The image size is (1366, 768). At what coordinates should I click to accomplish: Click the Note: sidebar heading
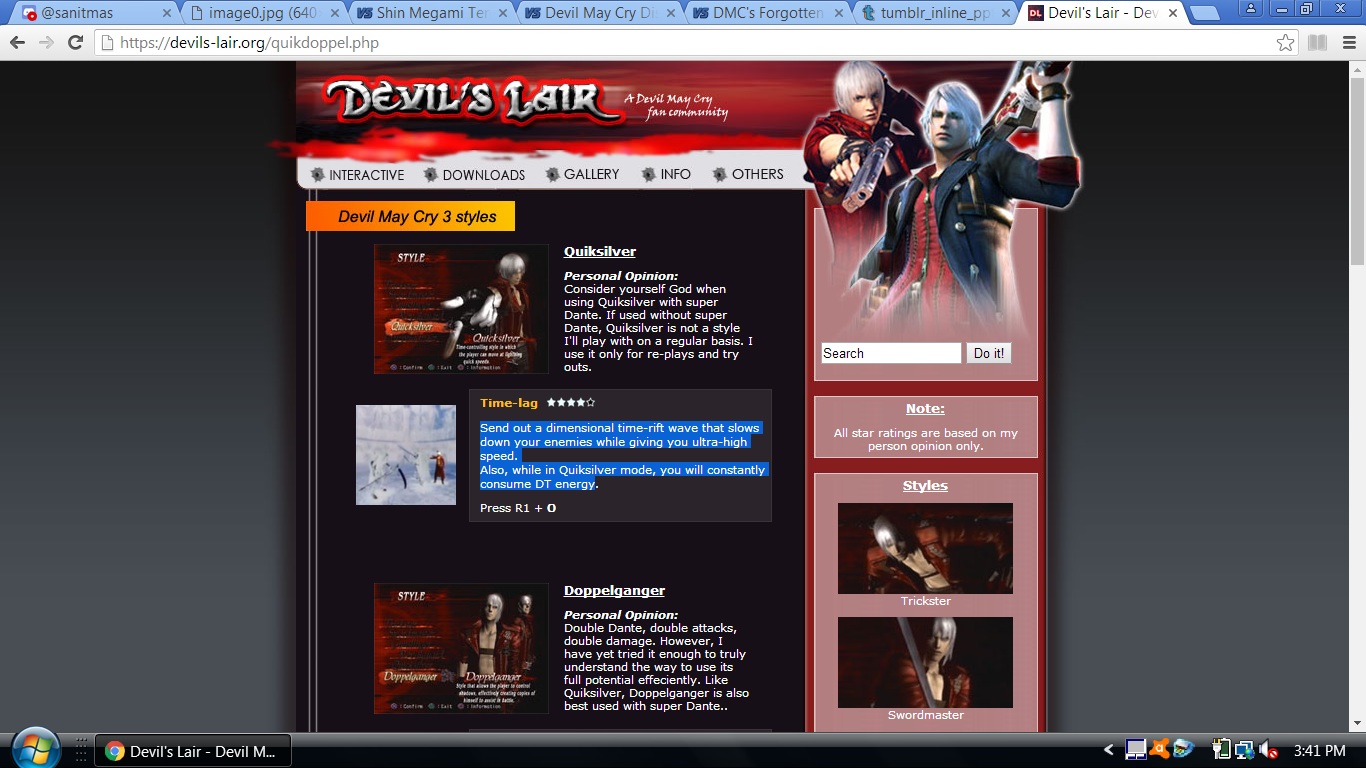(x=925, y=409)
